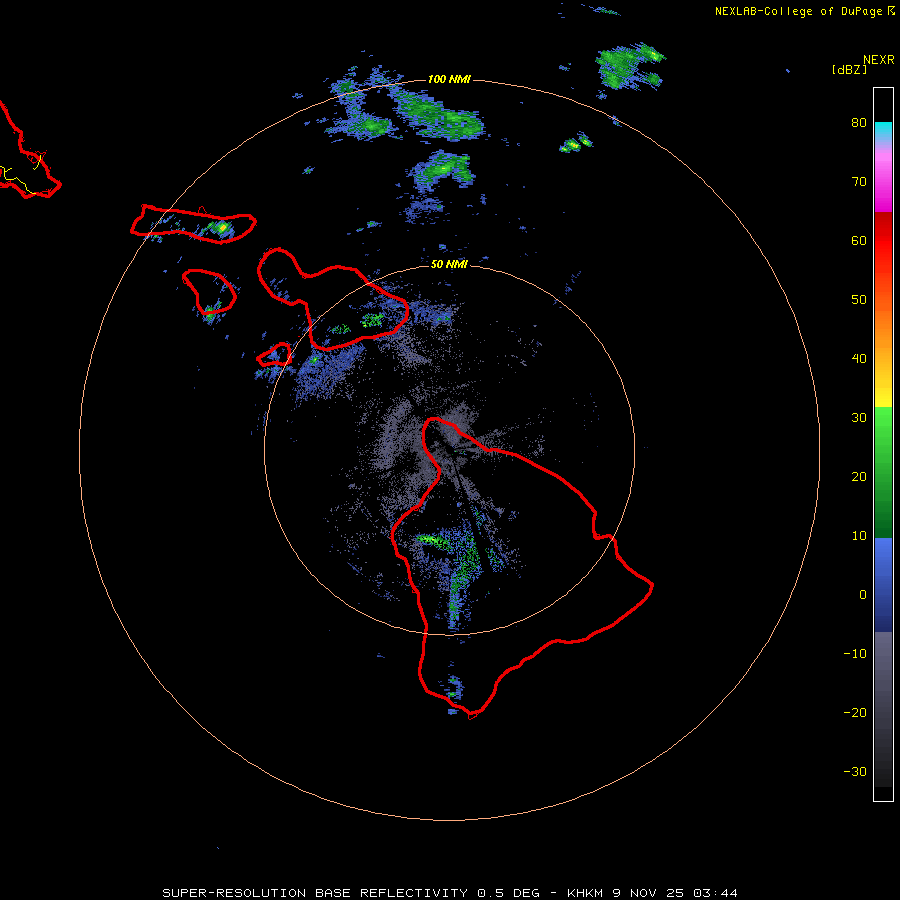Click the 20 value on dBZ scale
900x900 pixels.
point(859,477)
